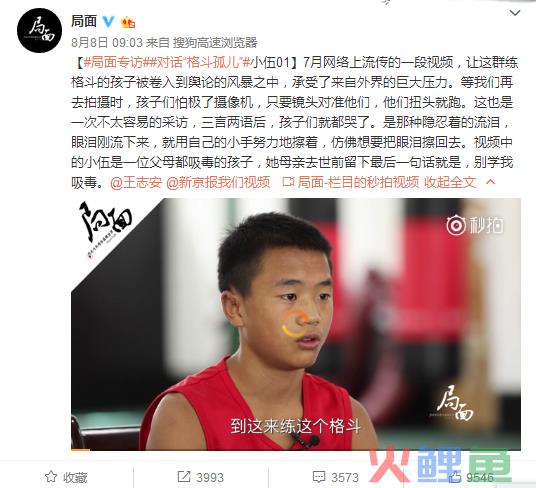Click the crown membership badge icon
Image resolution: width=536 pixels, height=488 pixels.
pos(128,22)
